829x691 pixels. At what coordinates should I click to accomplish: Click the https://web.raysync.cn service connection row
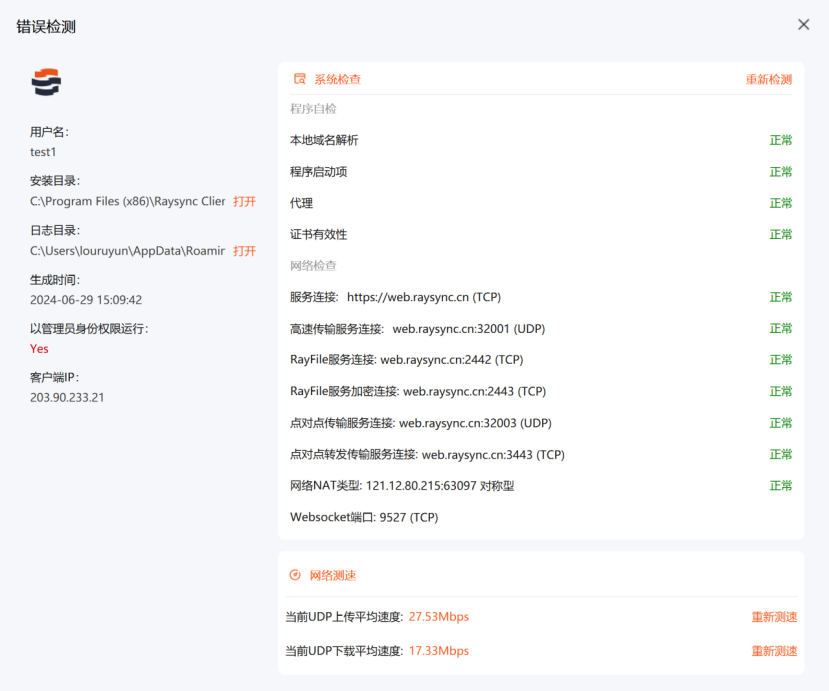coord(395,297)
